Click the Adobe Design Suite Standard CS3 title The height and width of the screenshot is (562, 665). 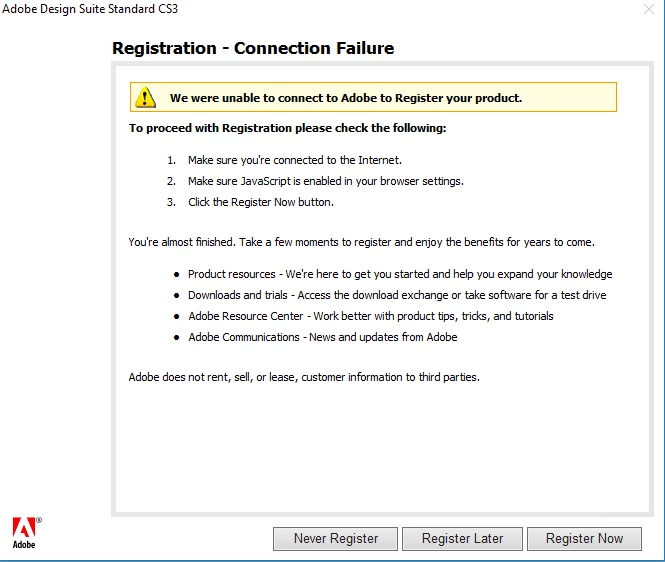point(90,9)
